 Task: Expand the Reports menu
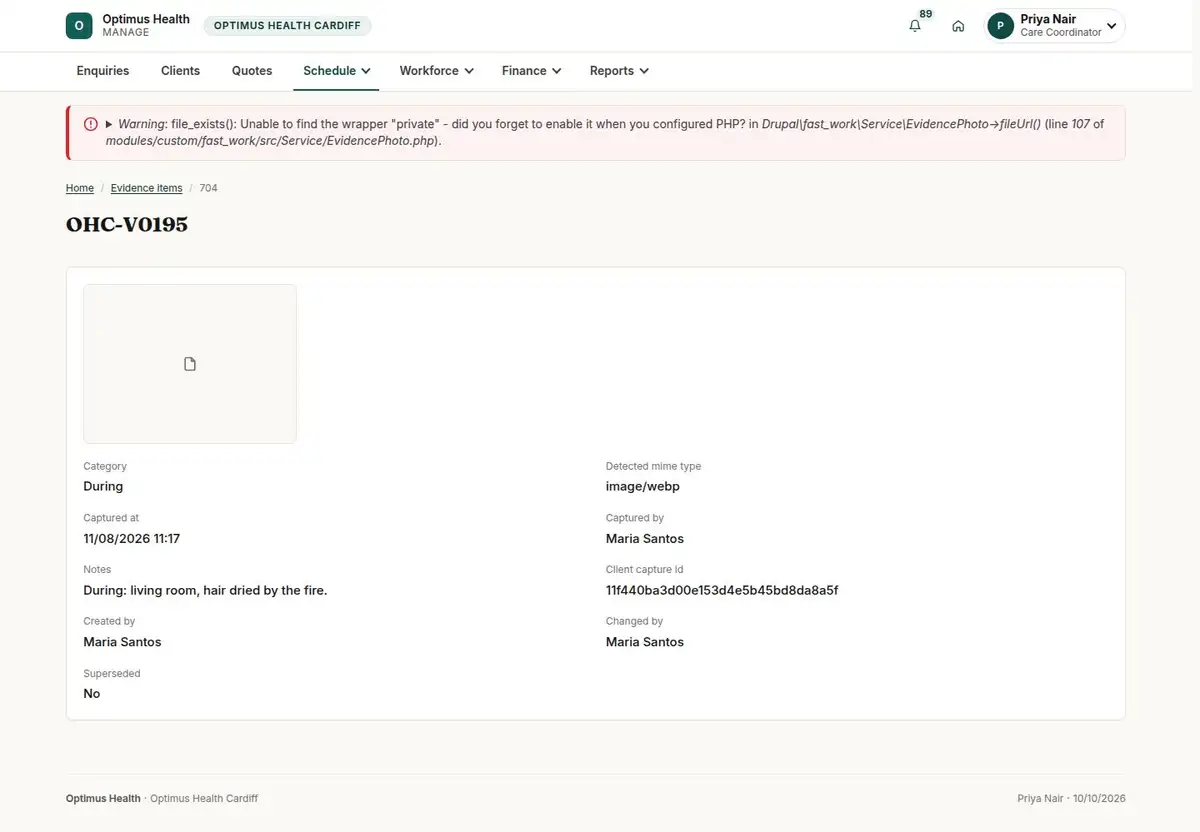619,71
